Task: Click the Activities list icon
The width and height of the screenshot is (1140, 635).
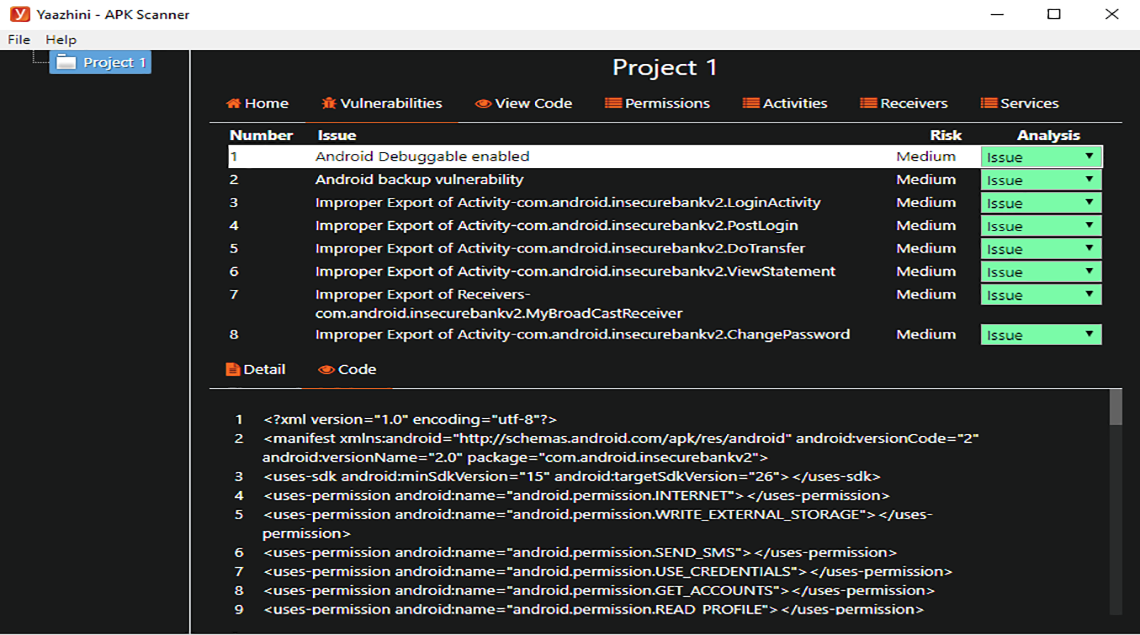Action: click(x=750, y=103)
